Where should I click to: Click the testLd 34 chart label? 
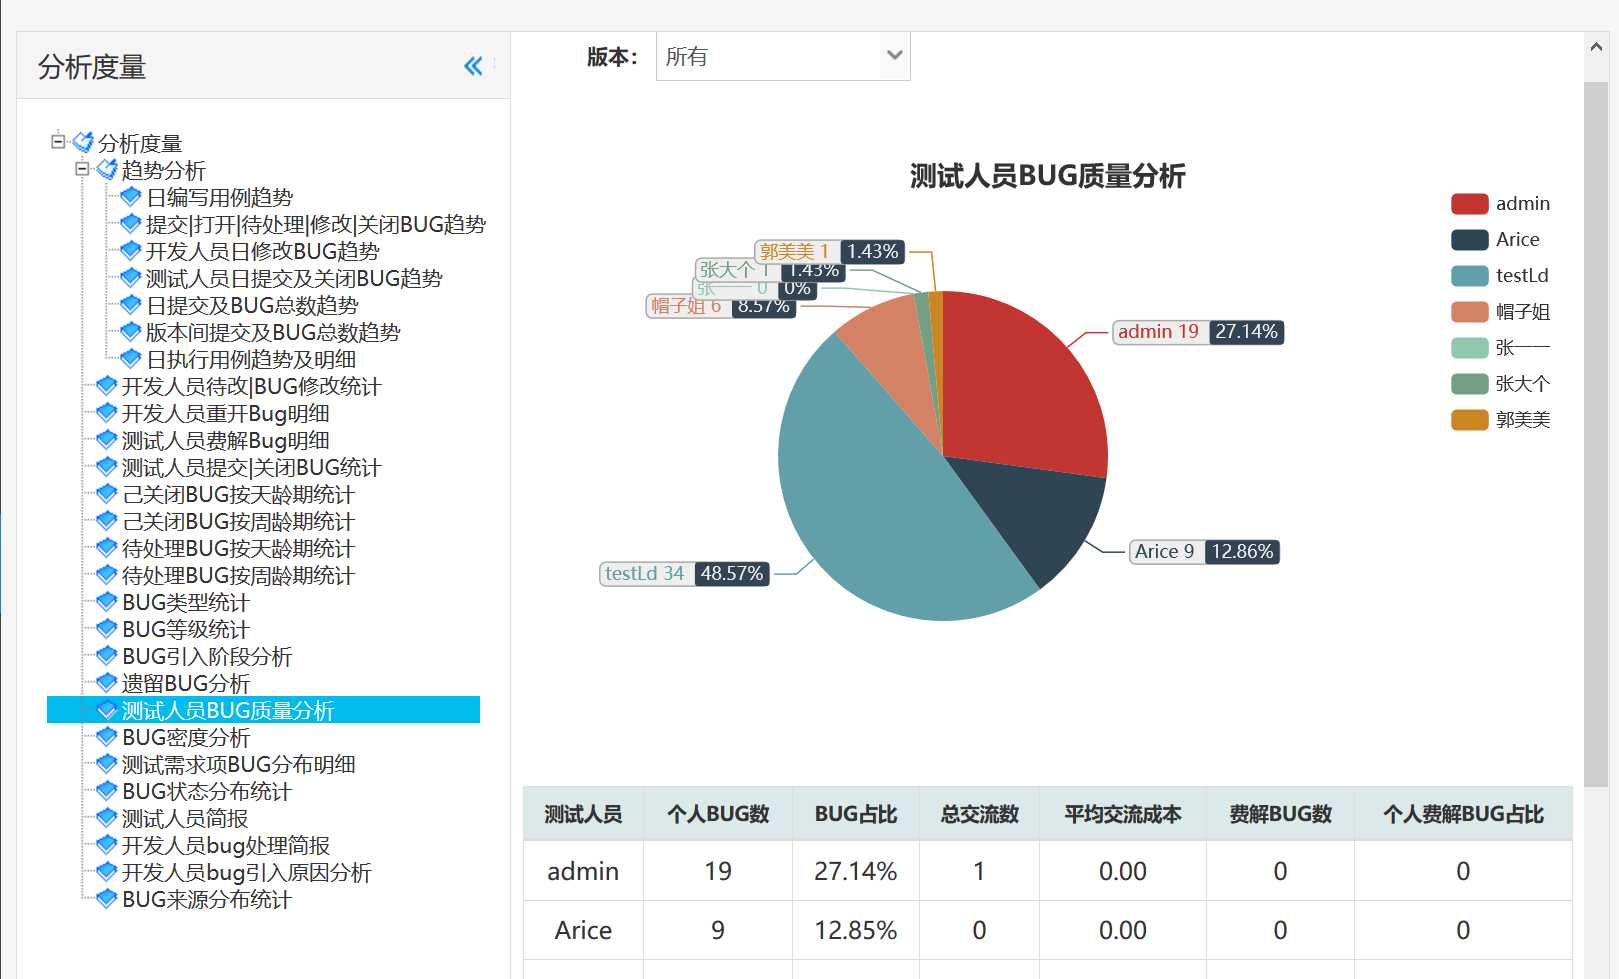(685, 574)
